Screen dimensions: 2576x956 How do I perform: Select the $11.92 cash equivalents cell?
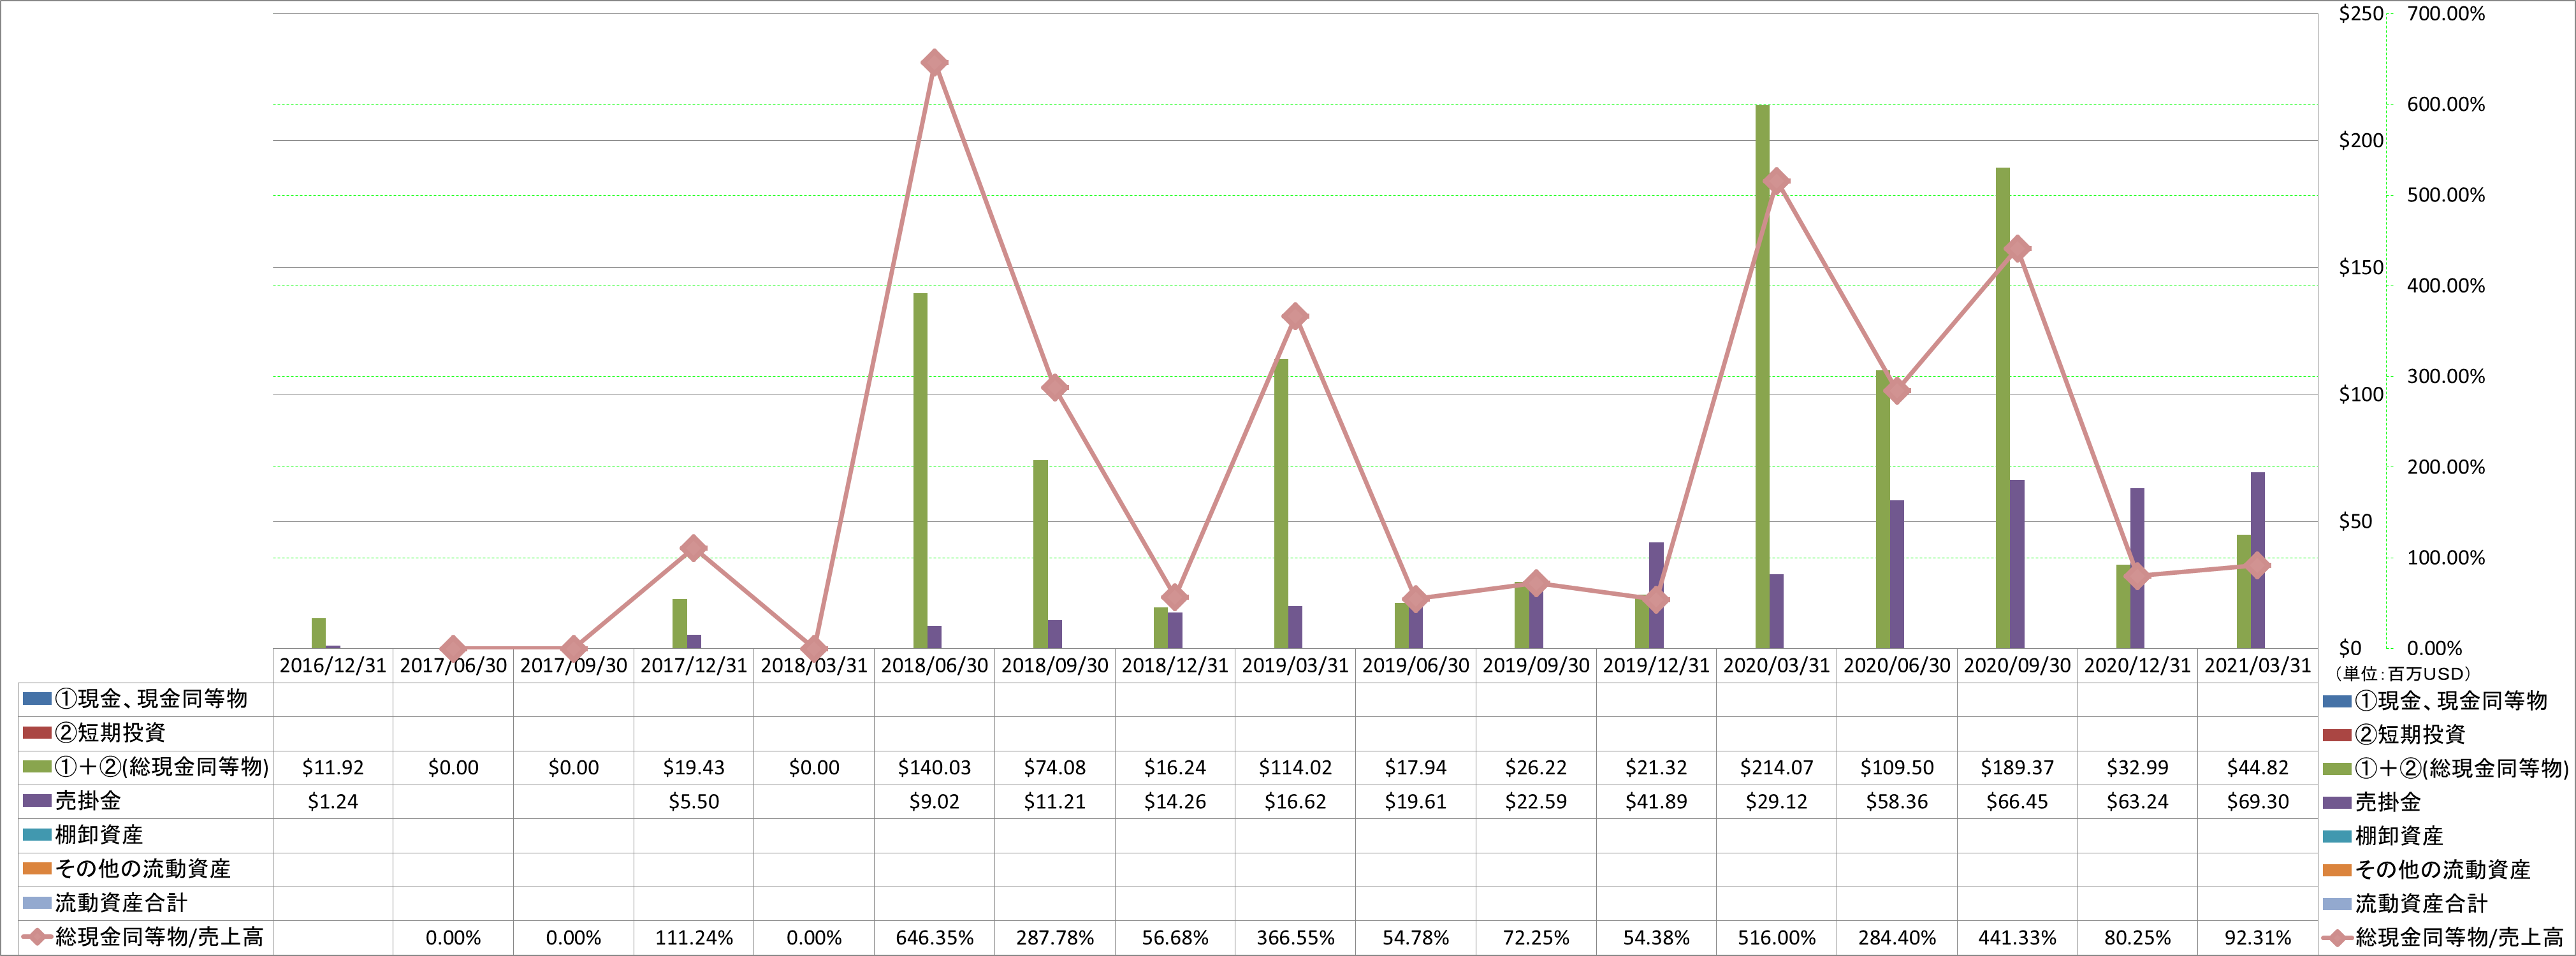click(333, 768)
